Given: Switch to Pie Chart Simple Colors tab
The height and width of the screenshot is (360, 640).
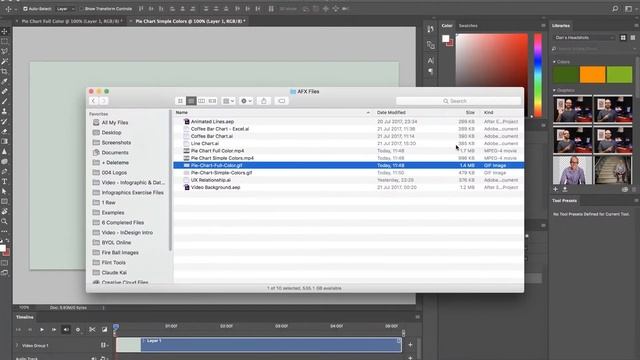Looking at the screenshot, I should point(190,21).
